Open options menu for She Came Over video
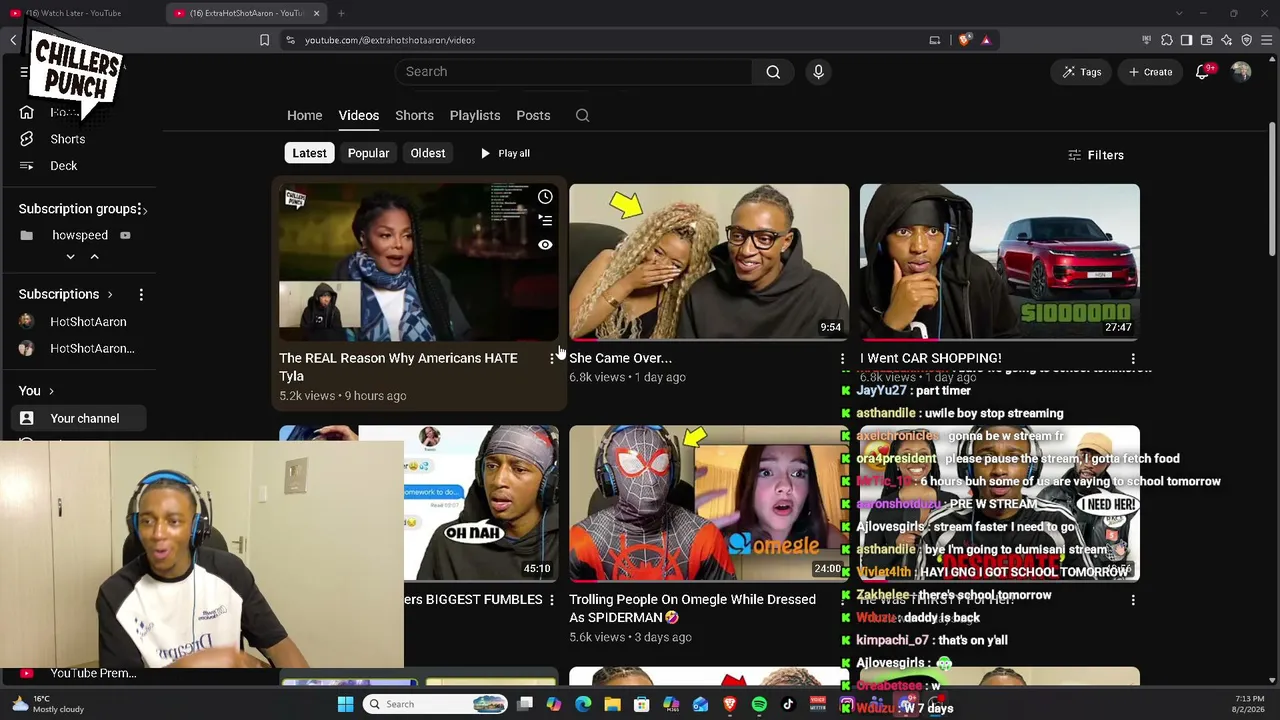Image resolution: width=1280 pixels, height=720 pixels. 842,358
